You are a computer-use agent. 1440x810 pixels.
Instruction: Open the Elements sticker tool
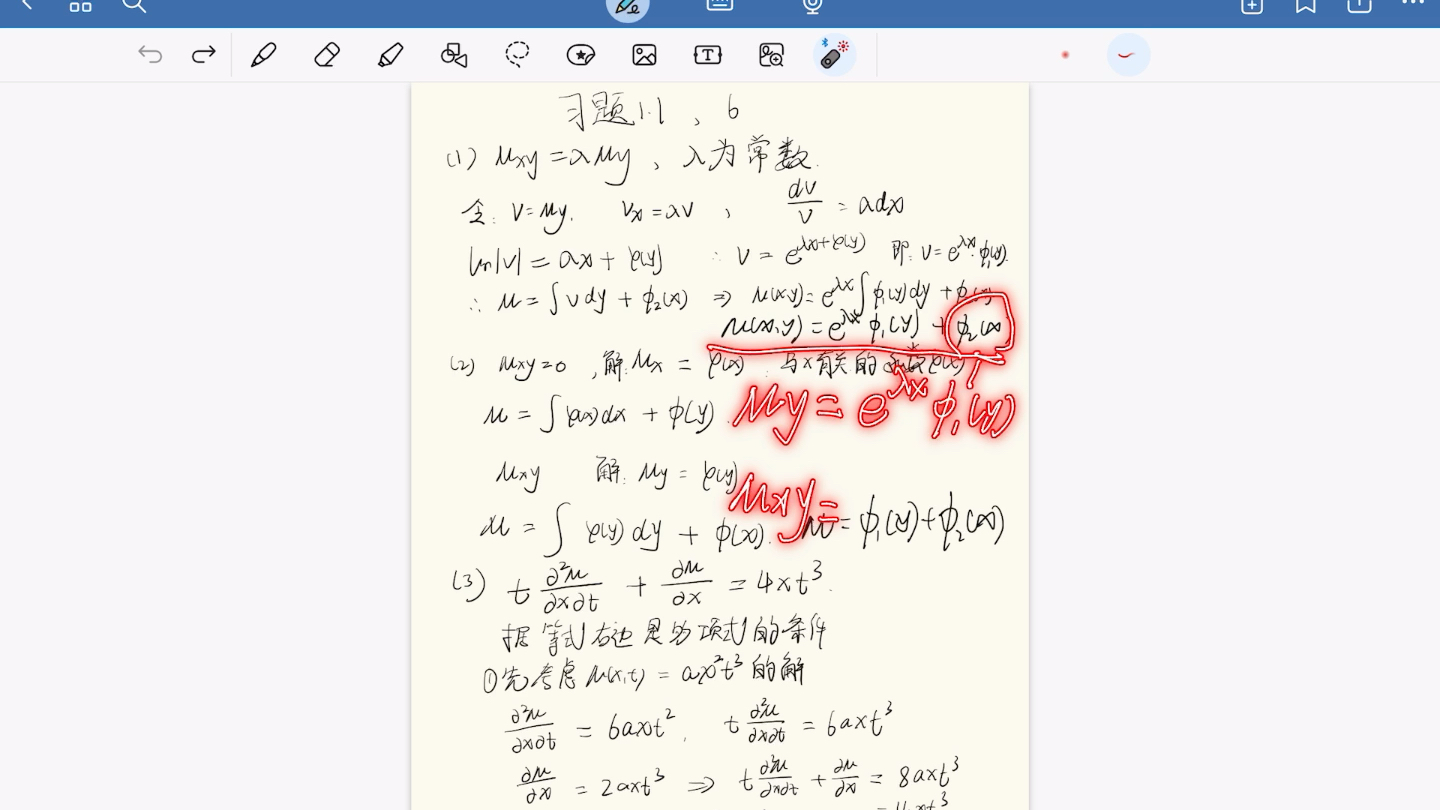click(581, 55)
